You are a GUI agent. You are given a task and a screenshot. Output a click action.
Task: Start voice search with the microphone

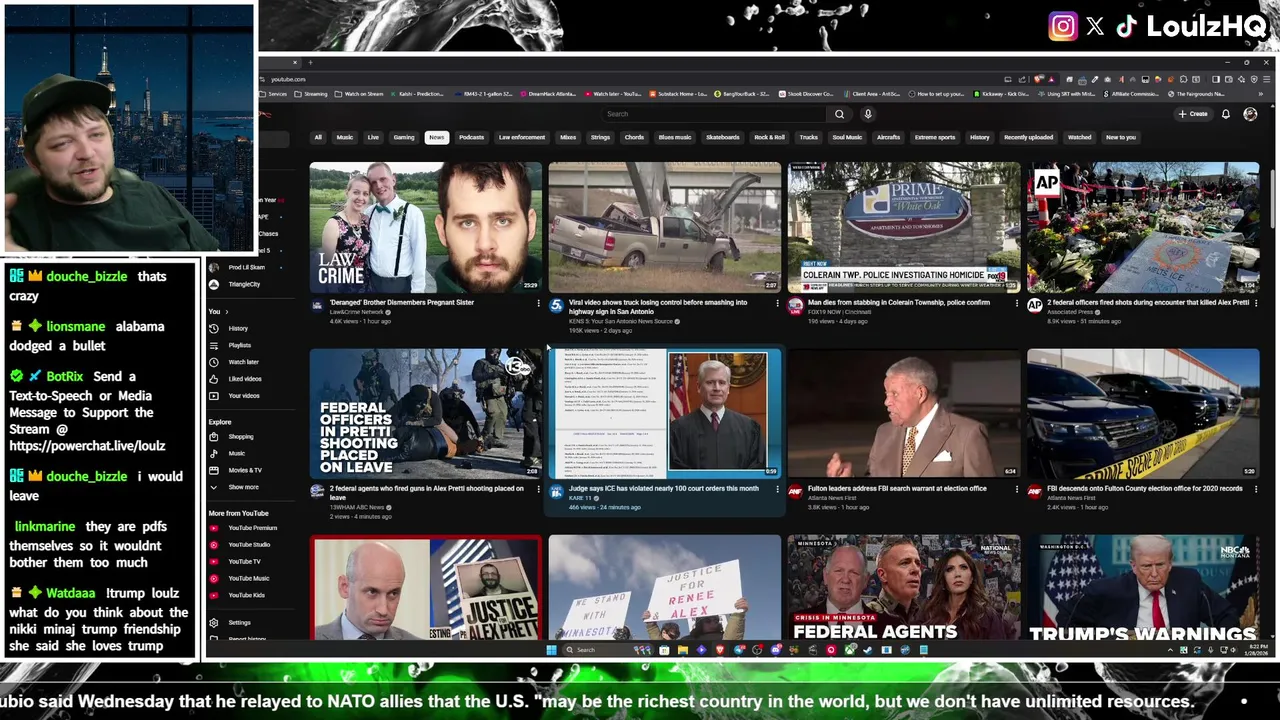pos(868,114)
